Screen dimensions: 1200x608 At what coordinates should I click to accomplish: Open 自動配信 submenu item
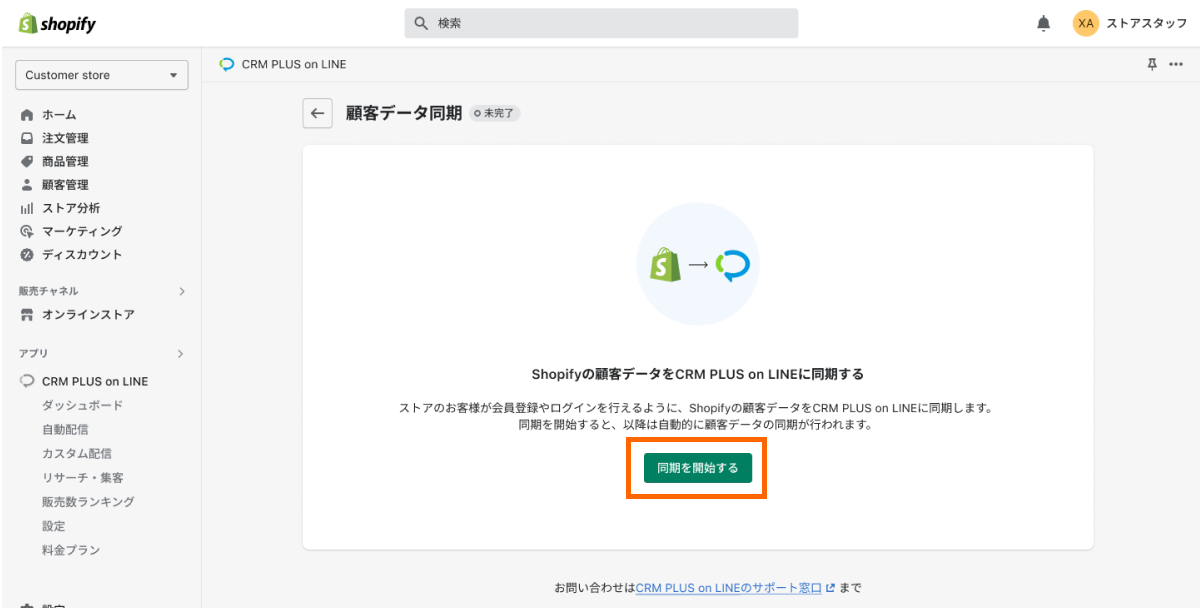pyautogui.click(x=65, y=429)
